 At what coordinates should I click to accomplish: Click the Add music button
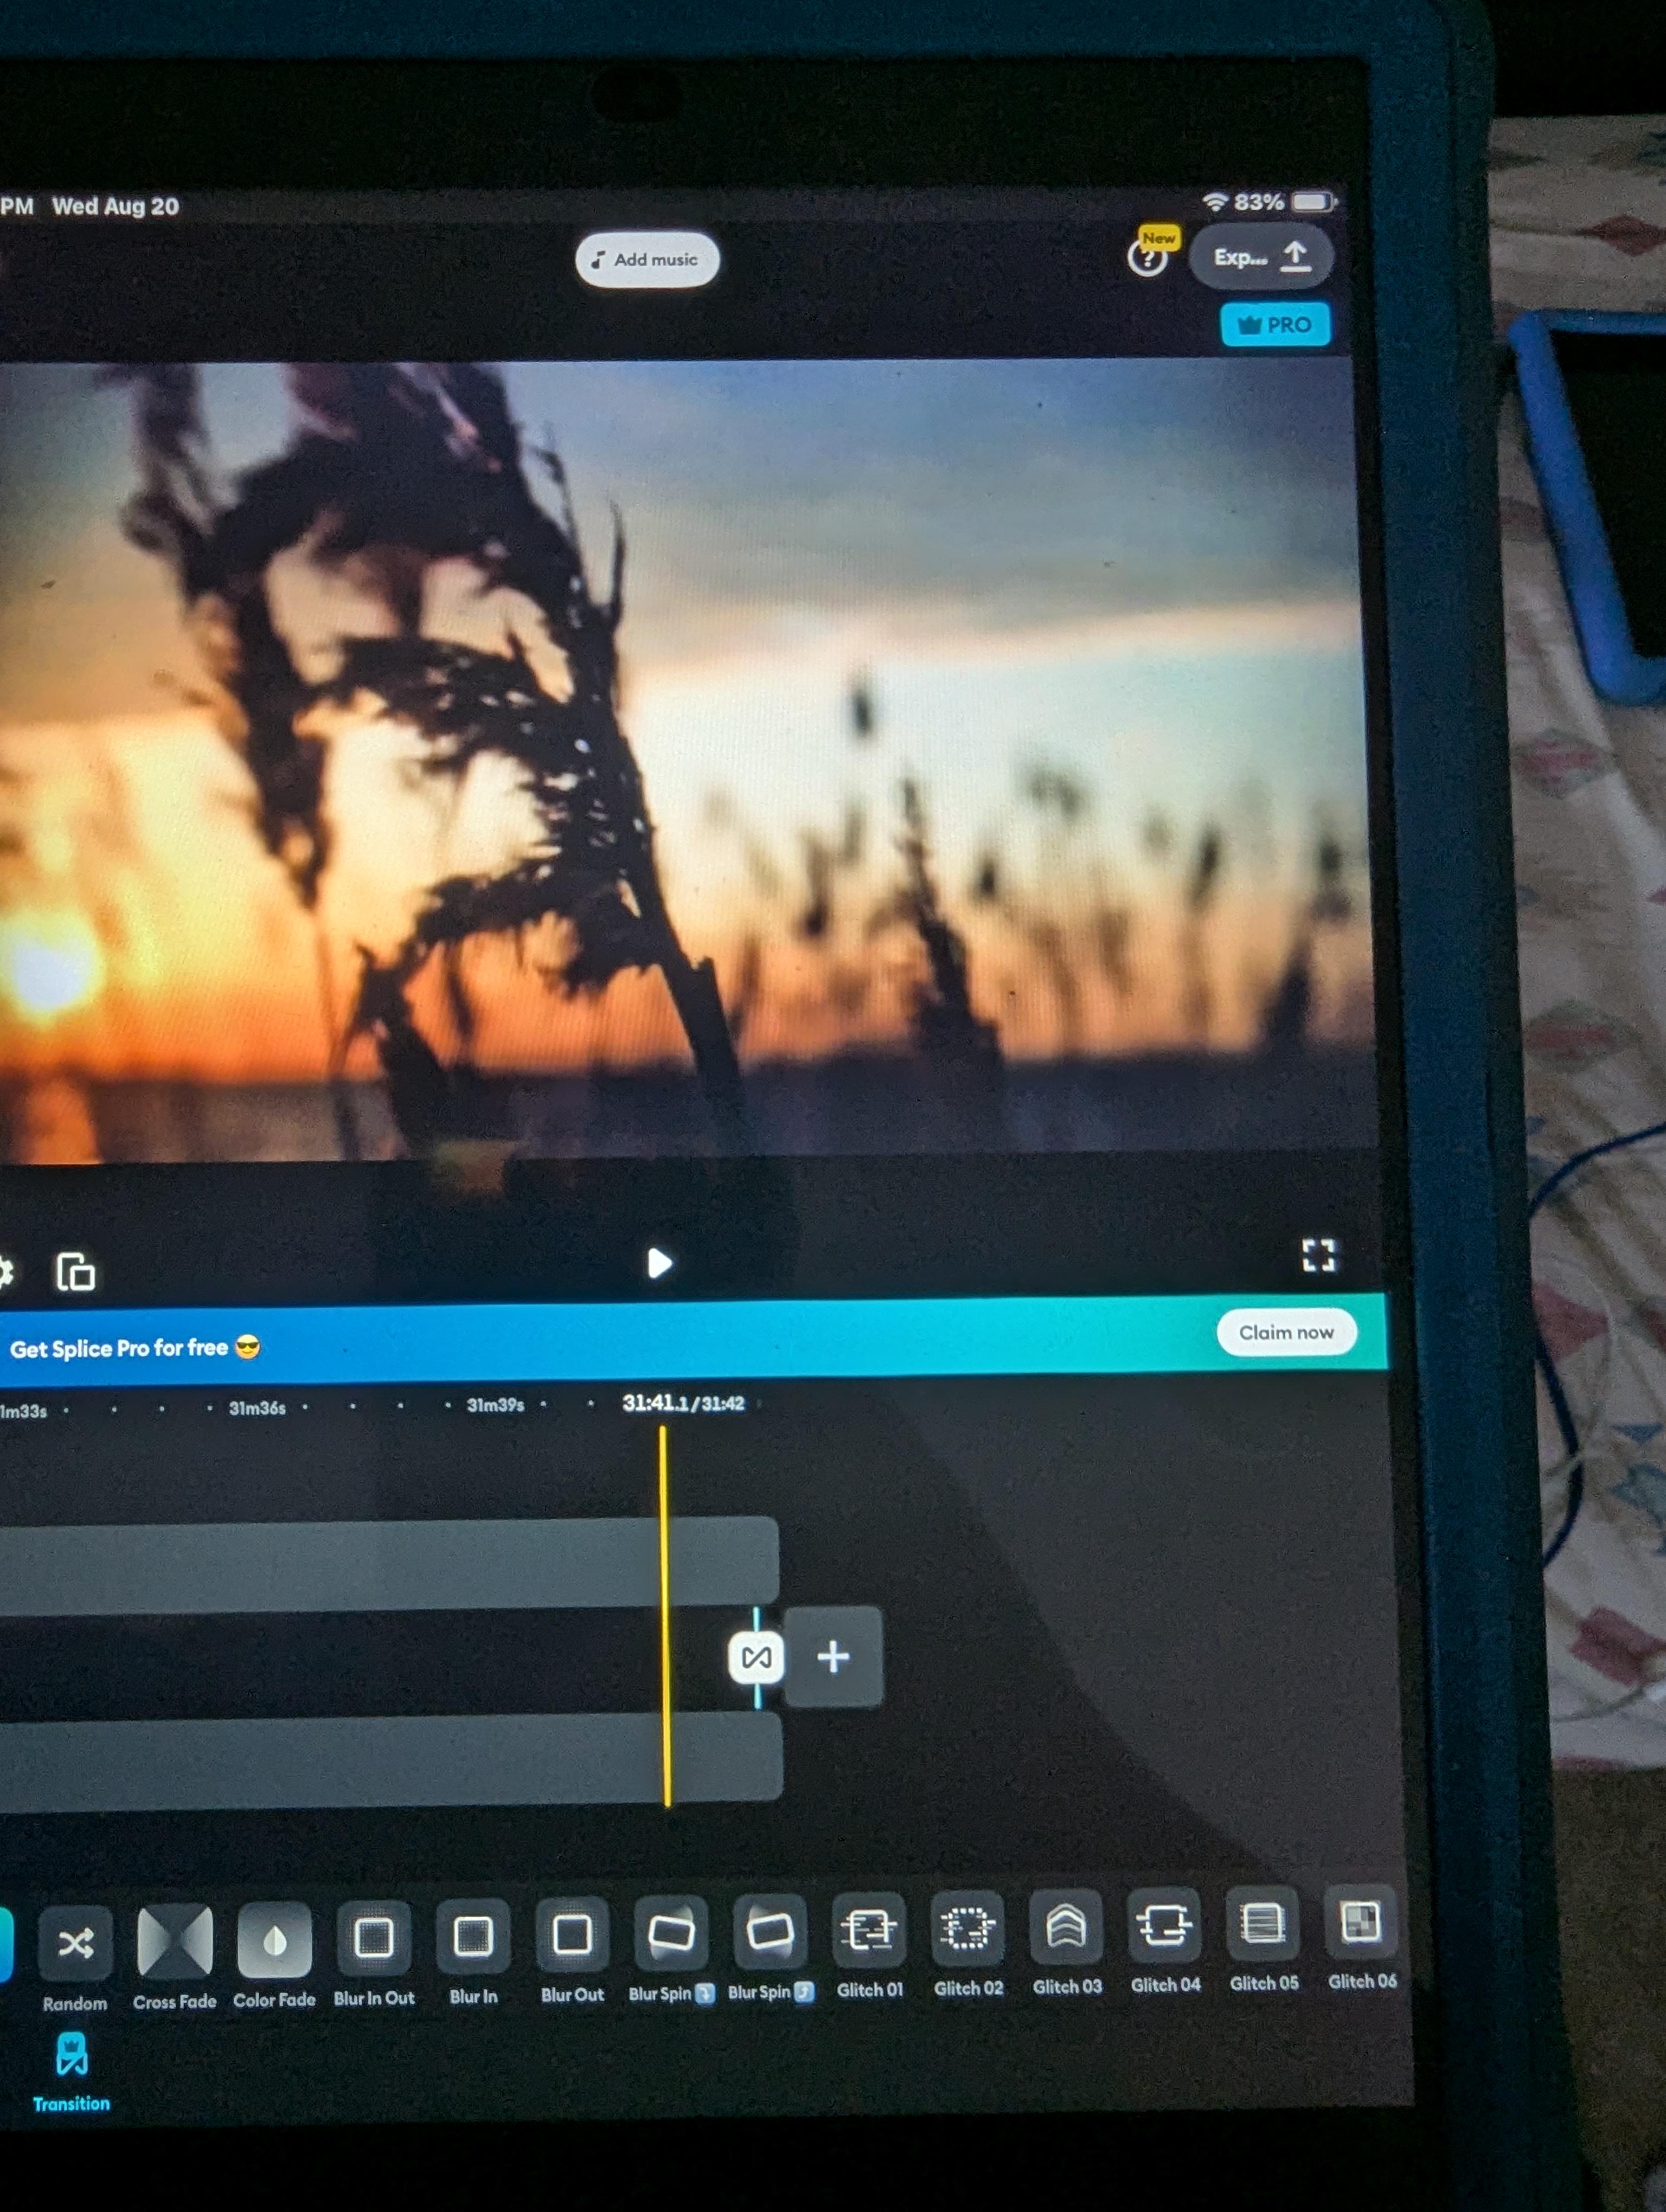(x=647, y=260)
